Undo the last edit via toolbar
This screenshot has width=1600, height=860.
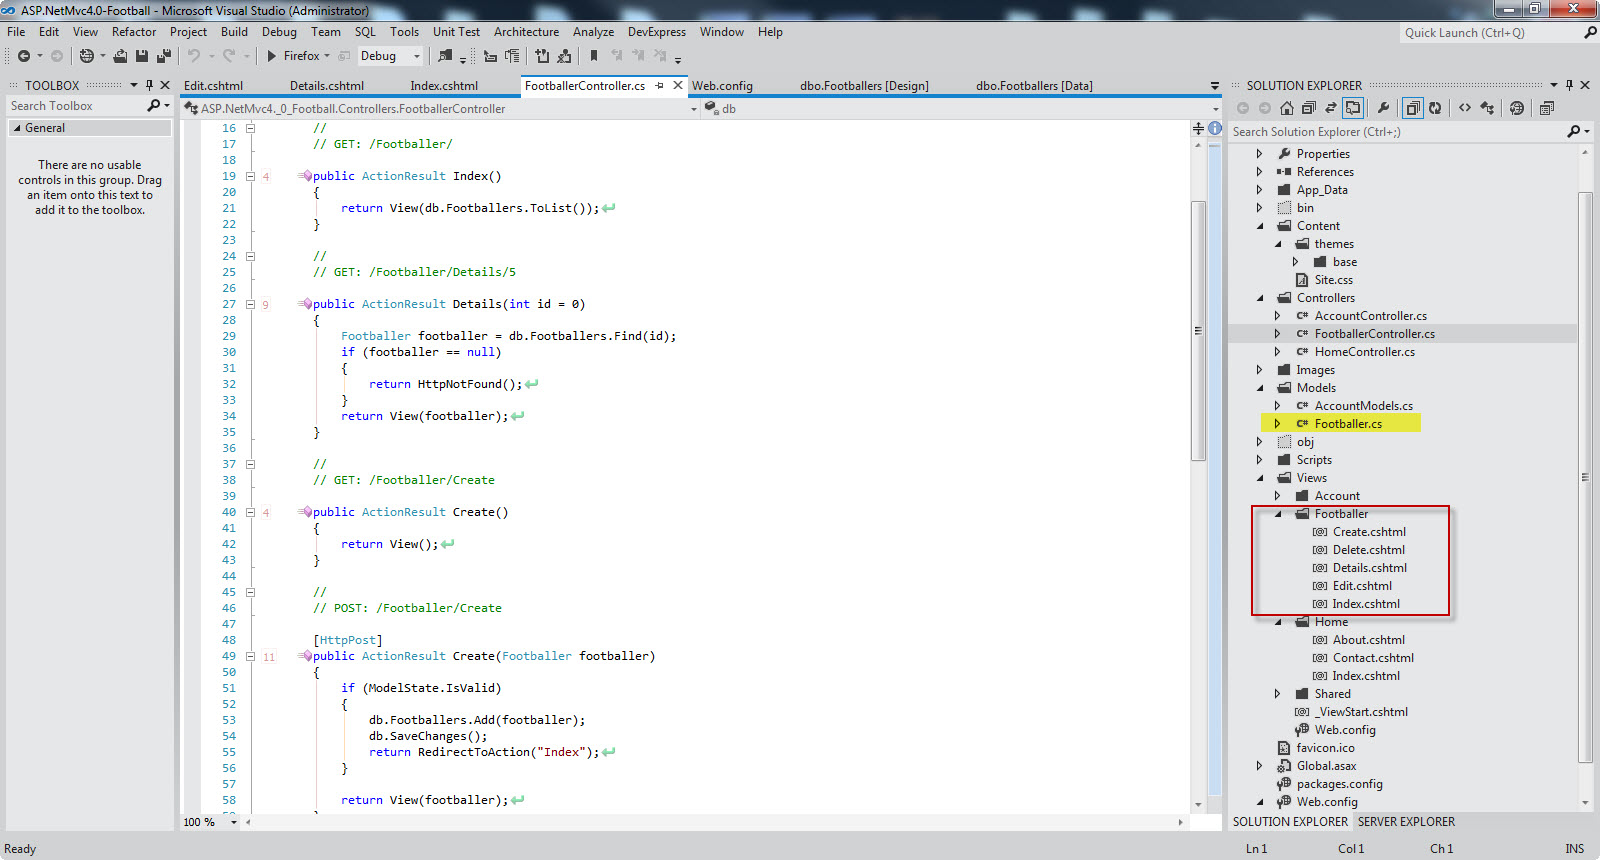click(x=194, y=56)
